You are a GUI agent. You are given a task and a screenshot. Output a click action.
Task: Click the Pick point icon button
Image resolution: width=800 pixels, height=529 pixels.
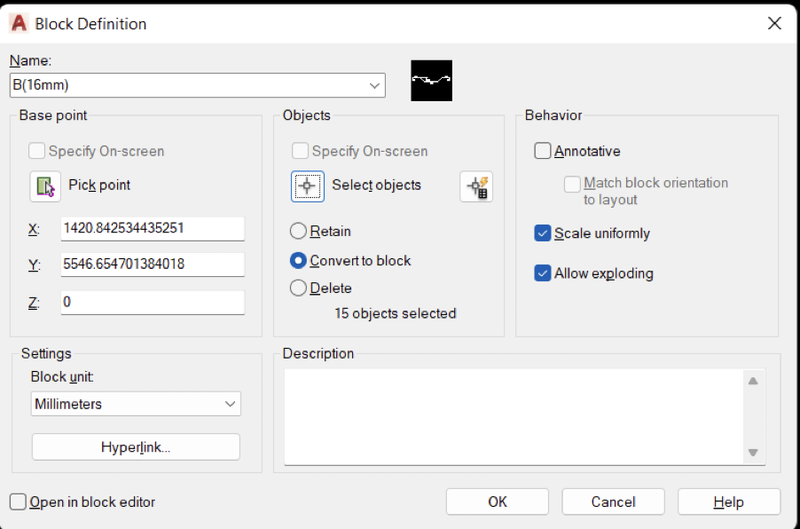click(x=45, y=187)
